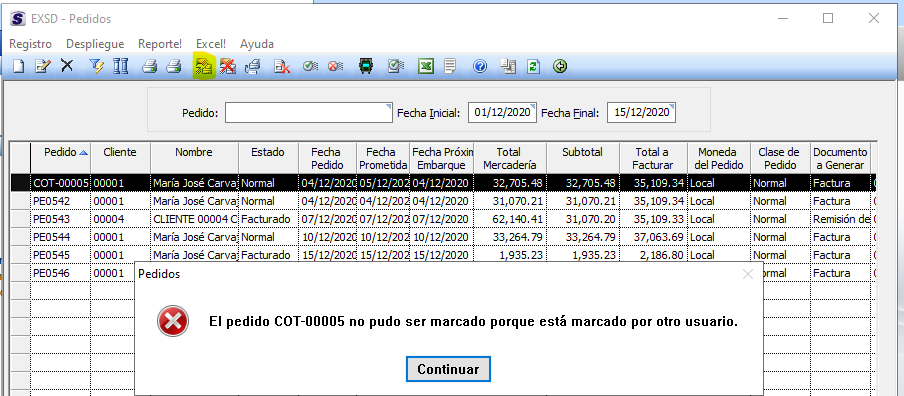This screenshot has height=396, width=904.
Task: Open the Pedido field lookup corner
Action: point(389,106)
